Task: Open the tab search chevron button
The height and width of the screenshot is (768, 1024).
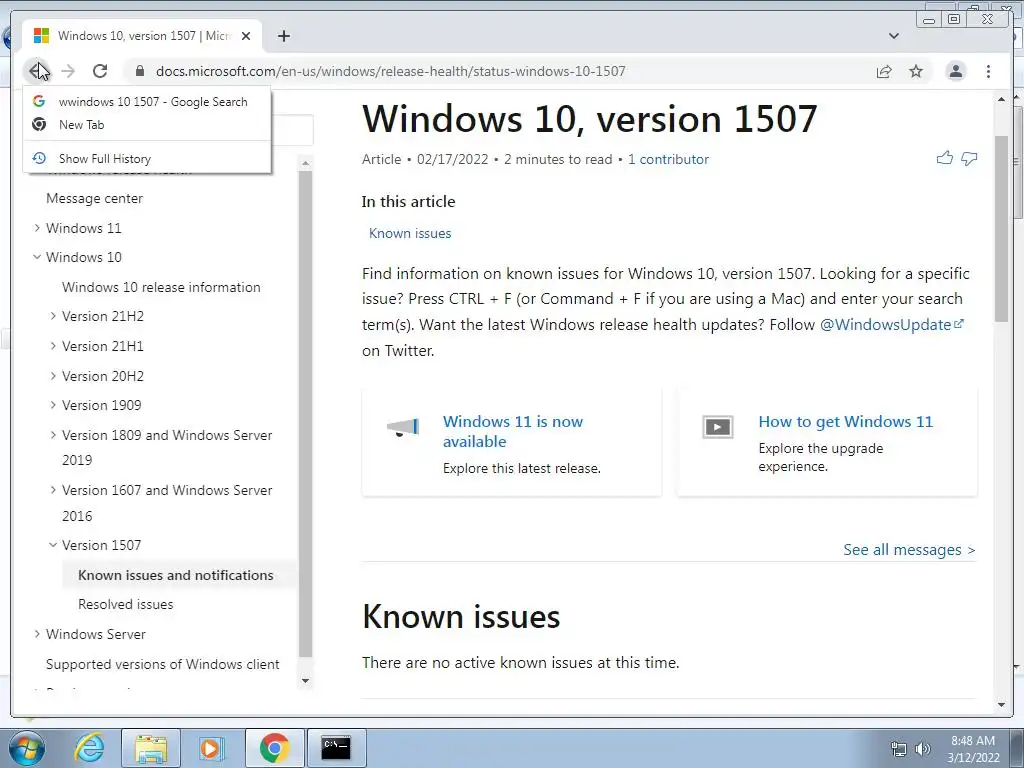Action: coord(893,36)
